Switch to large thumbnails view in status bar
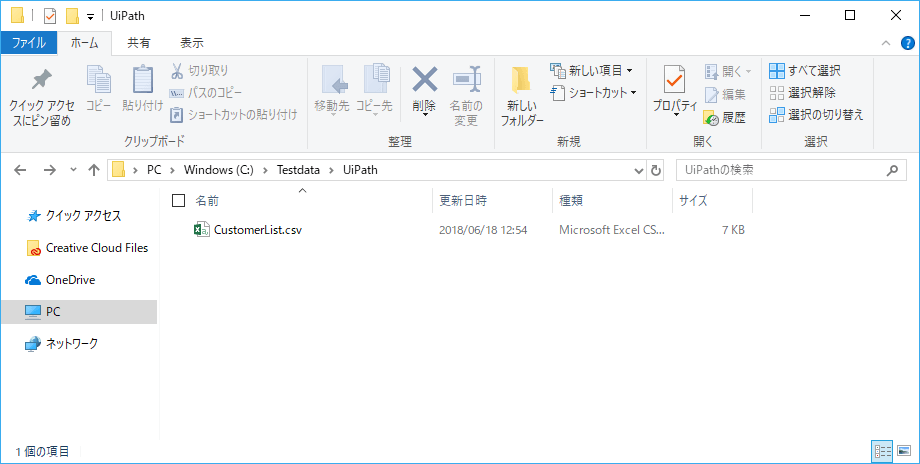The image size is (920, 464). [904, 451]
